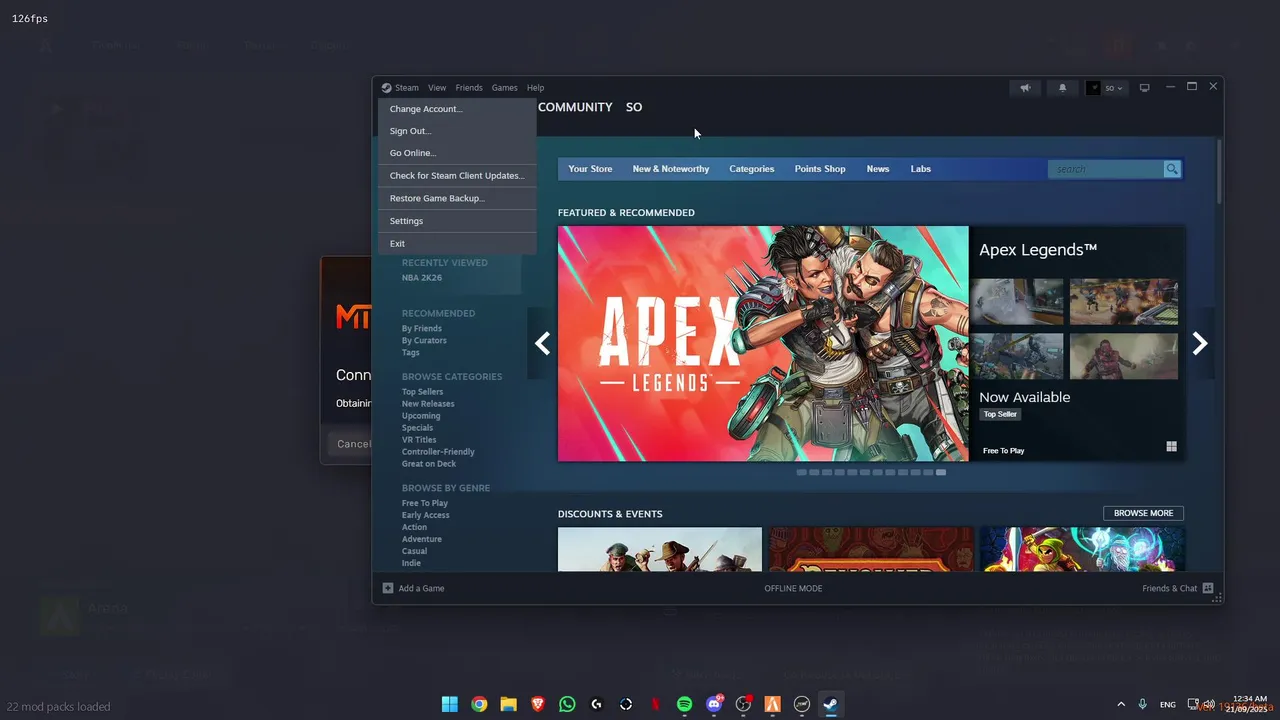Launch Chrome from taskbar
Viewport: 1280px width, 720px height.
click(479, 704)
